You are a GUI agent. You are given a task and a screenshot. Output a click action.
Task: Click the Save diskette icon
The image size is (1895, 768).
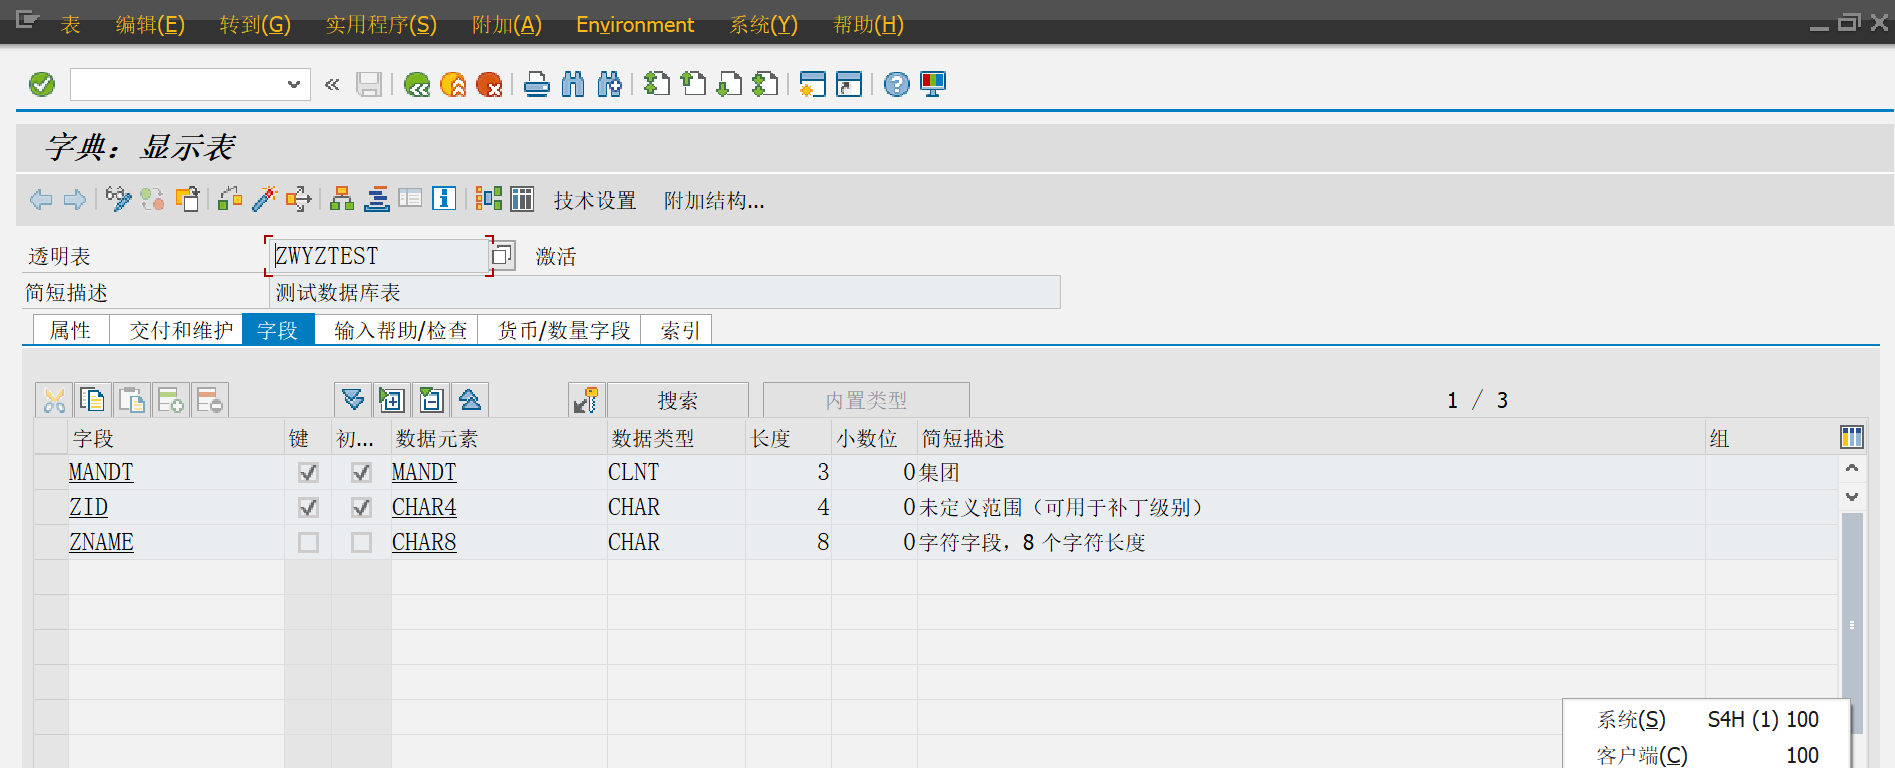click(x=369, y=85)
